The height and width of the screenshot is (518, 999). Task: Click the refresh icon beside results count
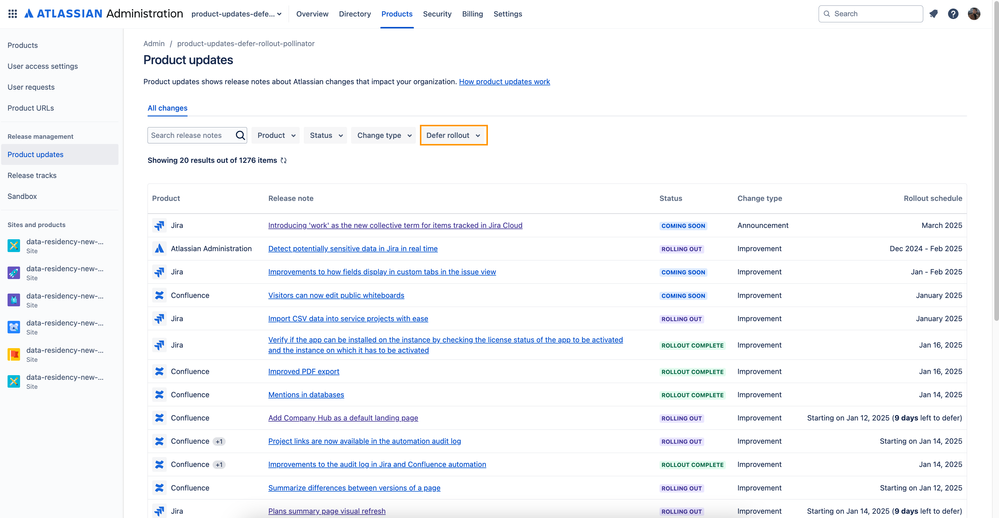pos(284,161)
